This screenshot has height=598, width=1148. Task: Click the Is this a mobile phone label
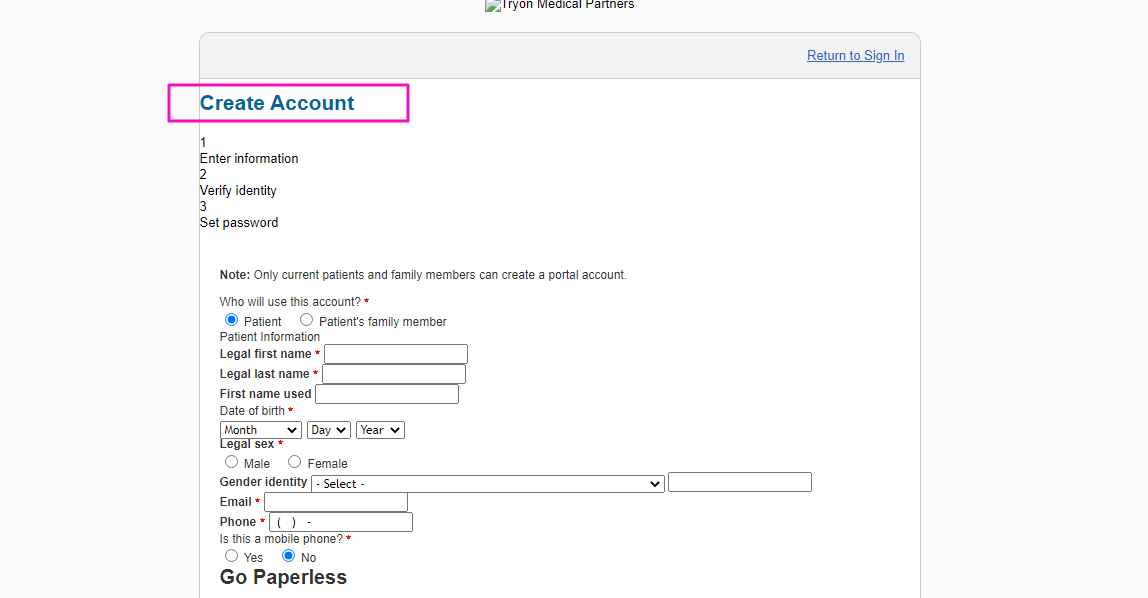(281, 539)
